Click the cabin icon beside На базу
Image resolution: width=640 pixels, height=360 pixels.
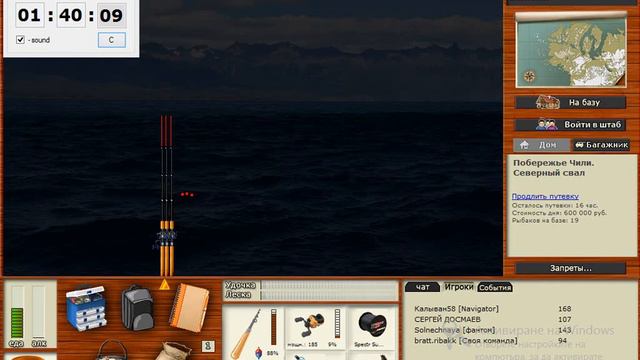[548, 102]
